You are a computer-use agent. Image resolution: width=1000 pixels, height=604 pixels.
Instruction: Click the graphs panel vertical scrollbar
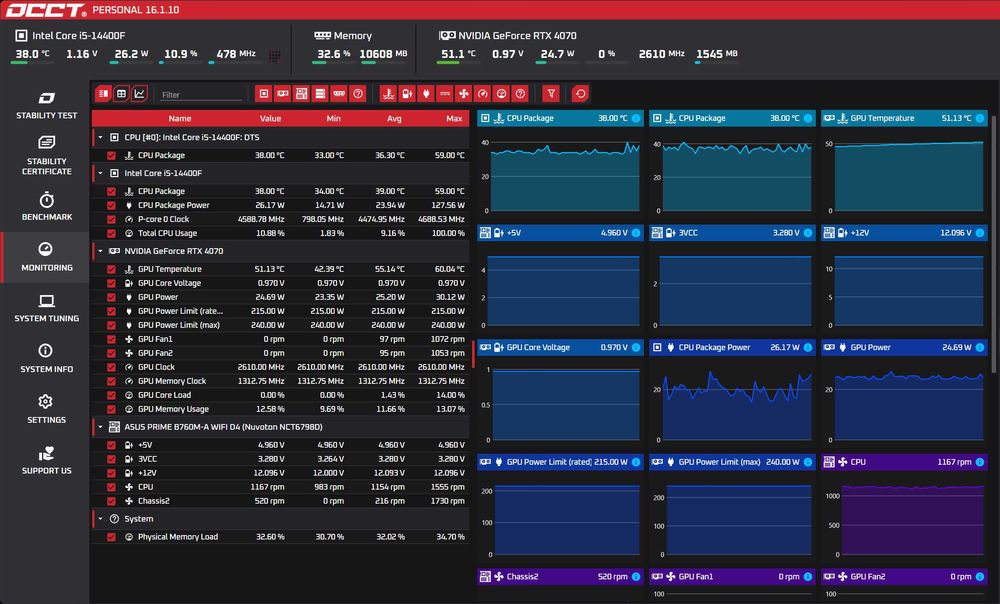(x=994, y=244)
